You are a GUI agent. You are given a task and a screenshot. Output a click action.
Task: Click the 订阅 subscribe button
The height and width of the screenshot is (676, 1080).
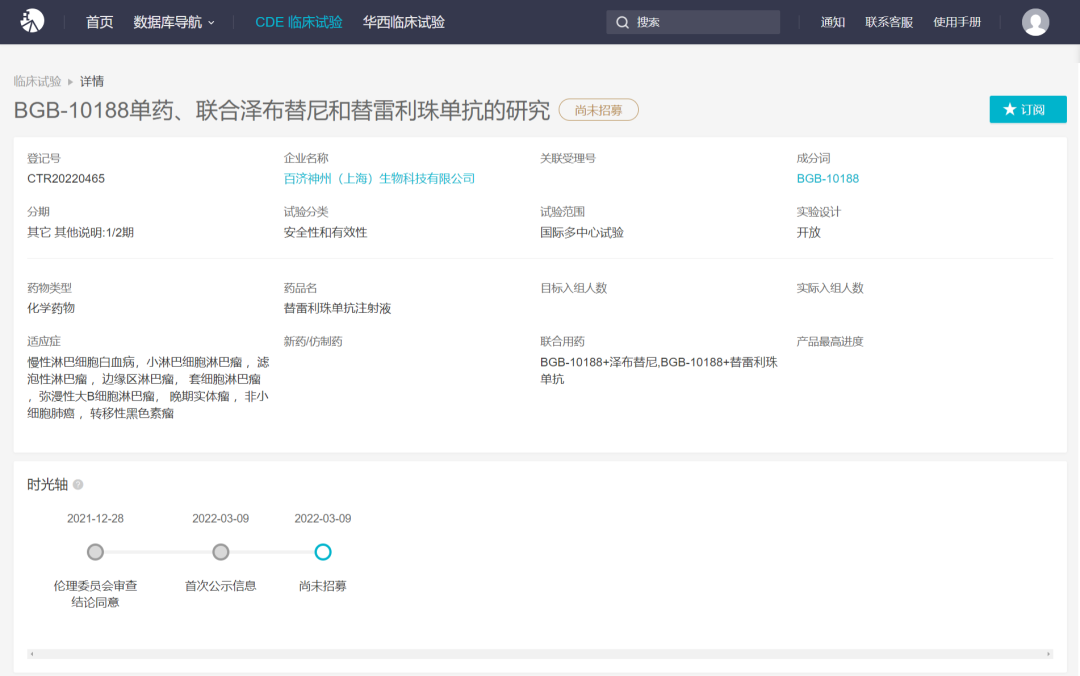click(1028, 110)
